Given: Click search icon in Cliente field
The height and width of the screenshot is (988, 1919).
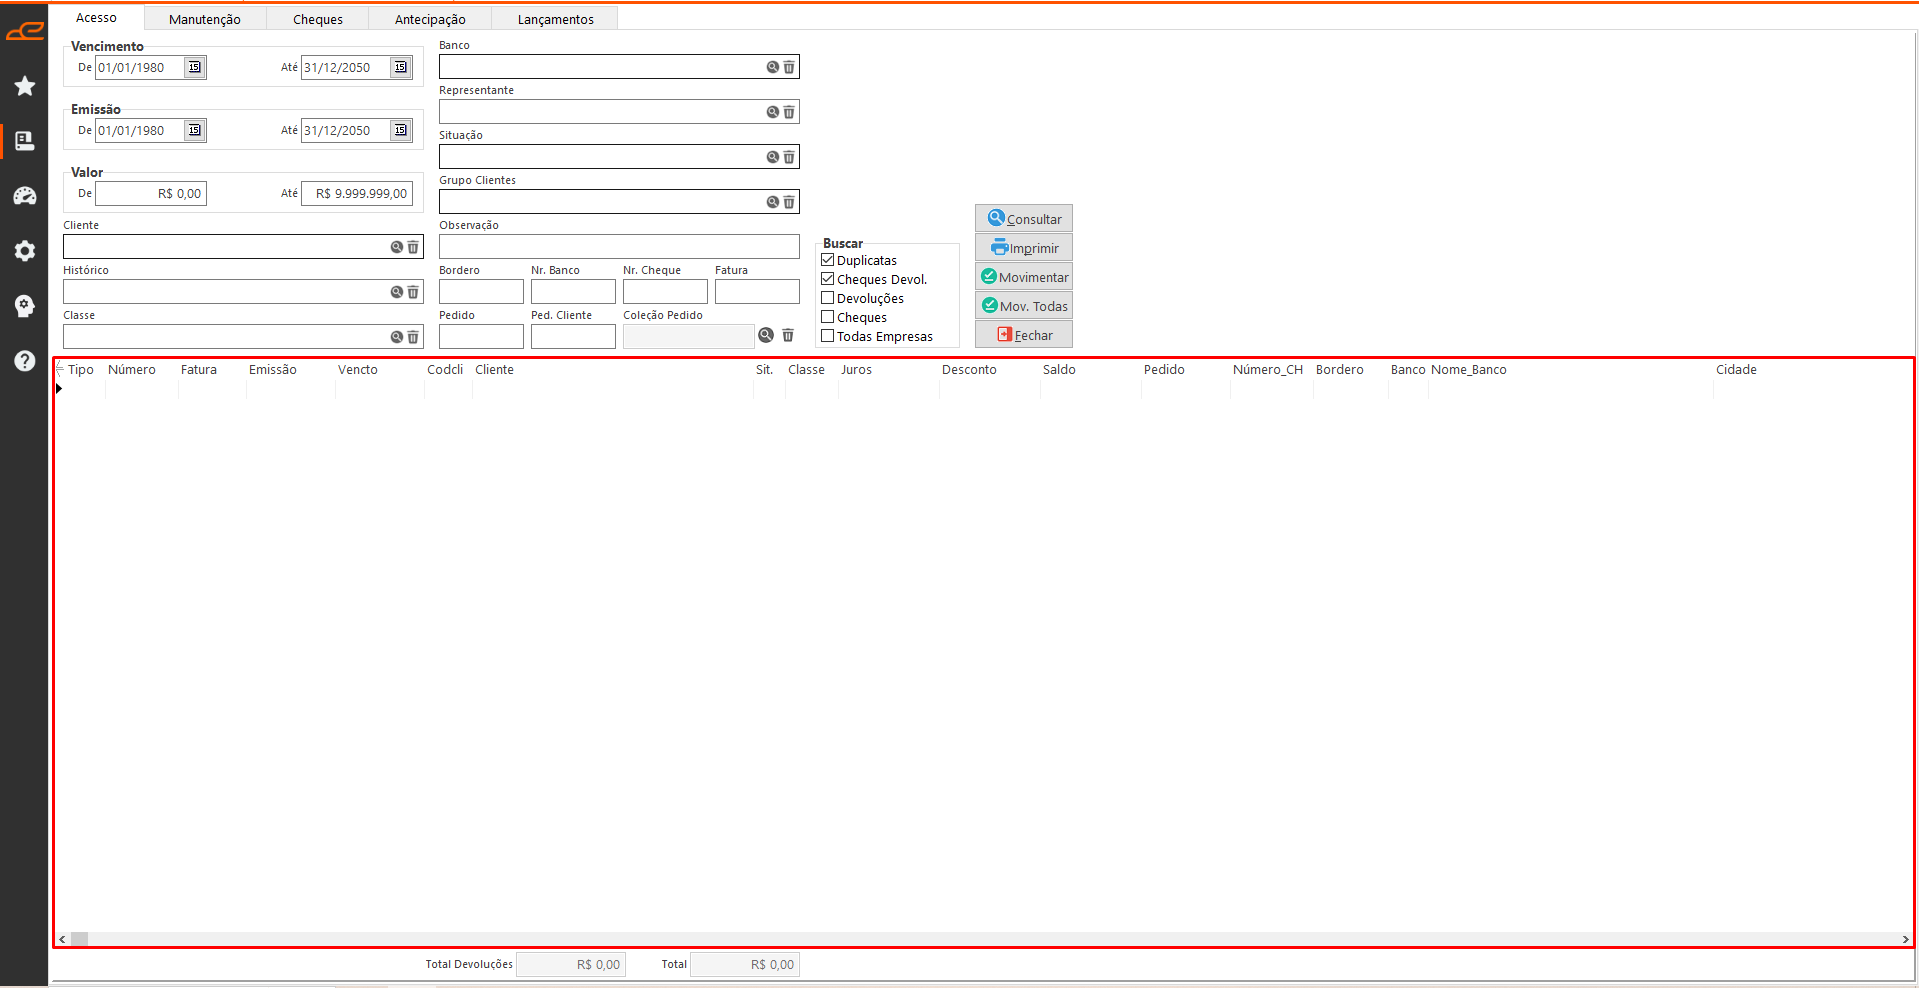Looking at the screenshot, I should [396, 247].
